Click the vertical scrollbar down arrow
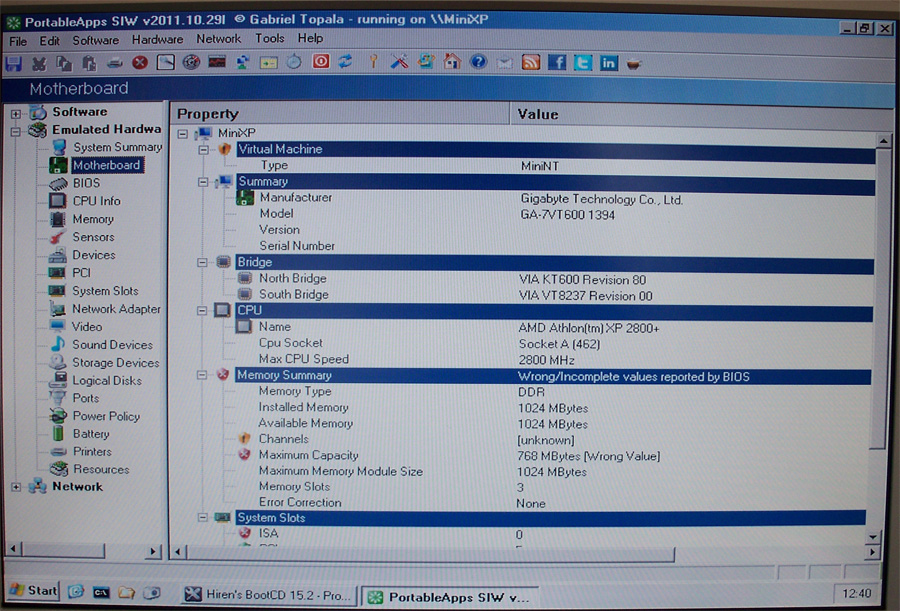This screenshot has height=611, width=900. coord(872,538)
